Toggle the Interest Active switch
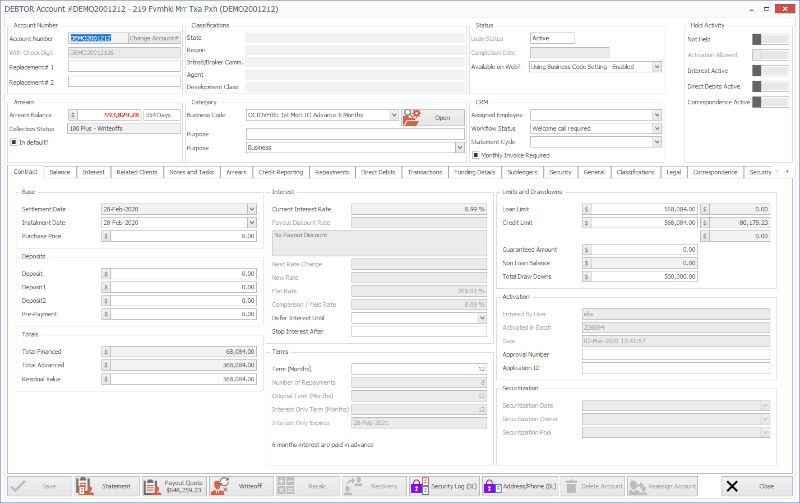 770,70
